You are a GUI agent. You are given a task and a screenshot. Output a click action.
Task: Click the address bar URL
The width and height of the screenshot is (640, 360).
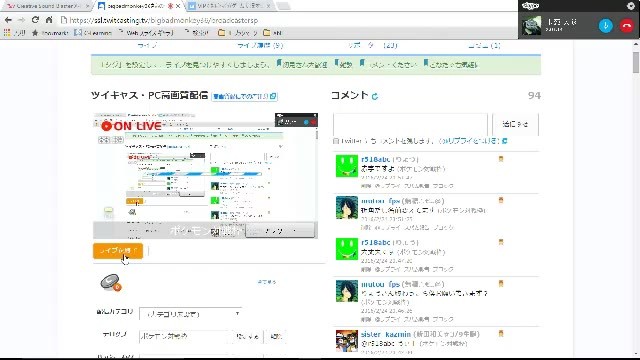click(x=163, y=20)
